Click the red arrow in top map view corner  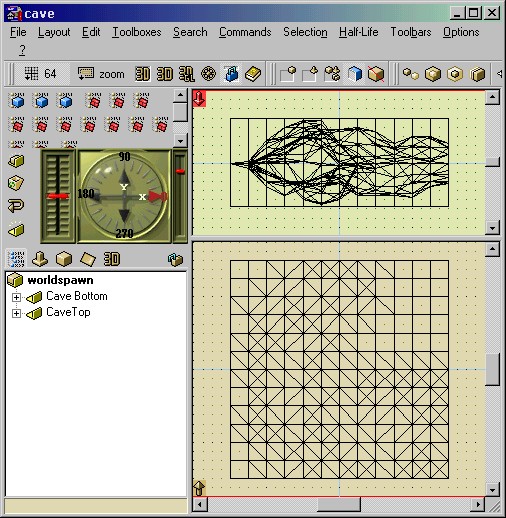coord(199,99)
